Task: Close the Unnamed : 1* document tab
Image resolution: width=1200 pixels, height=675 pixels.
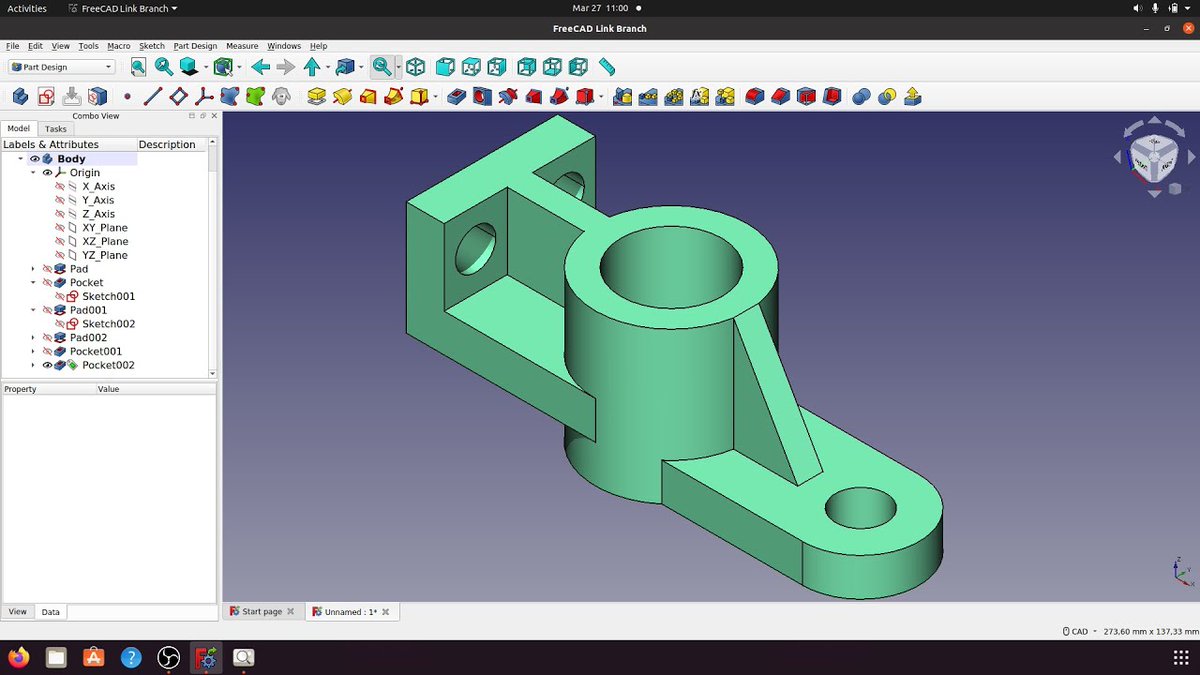Action: (385, 611)
